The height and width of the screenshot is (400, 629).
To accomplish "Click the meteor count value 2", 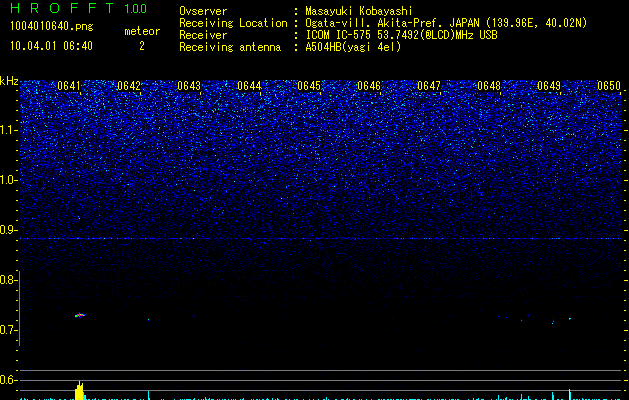I will tap(142, 46).
